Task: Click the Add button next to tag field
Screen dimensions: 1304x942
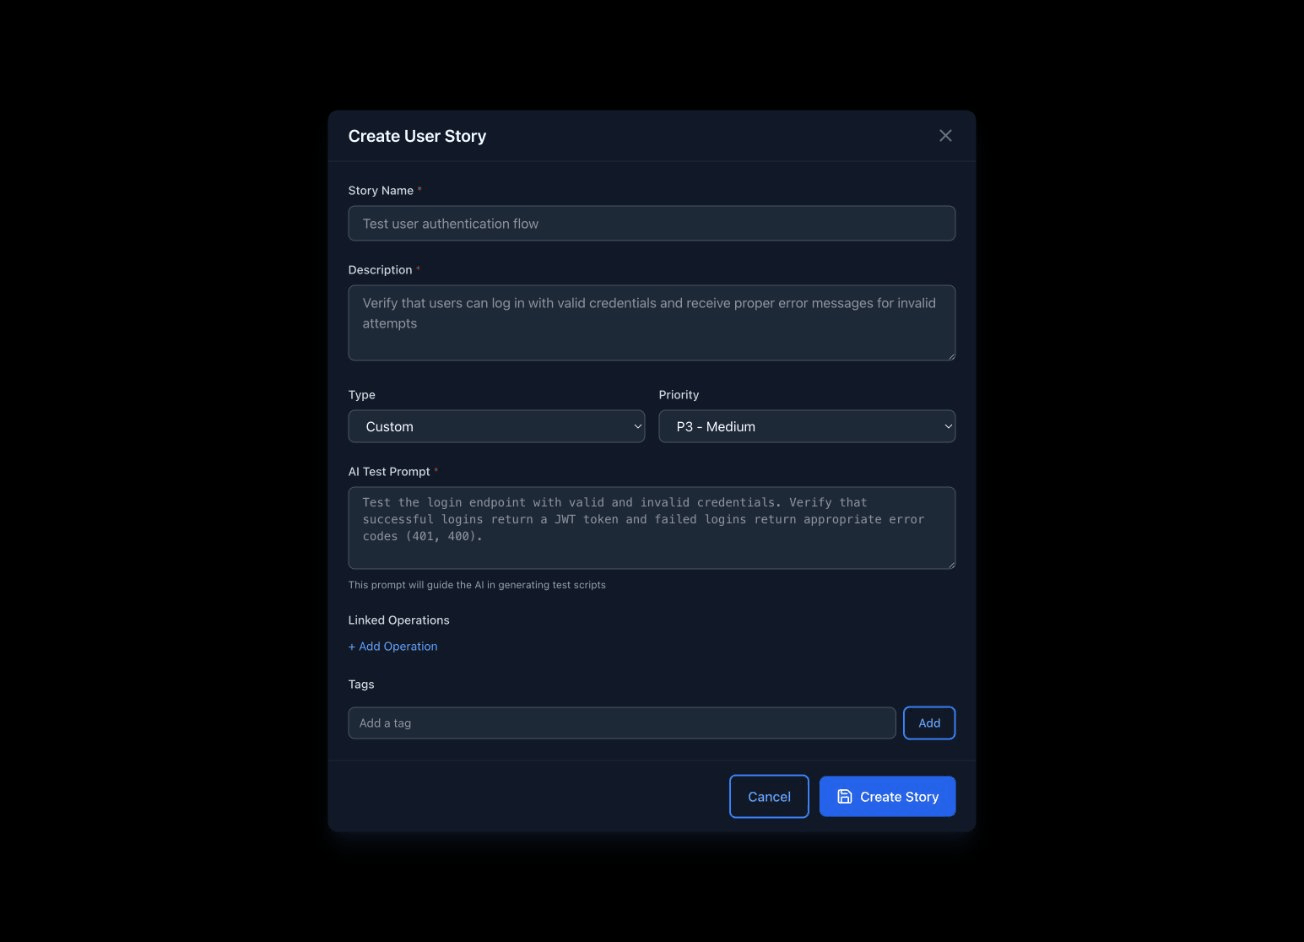Action: [x=929, y=722]
